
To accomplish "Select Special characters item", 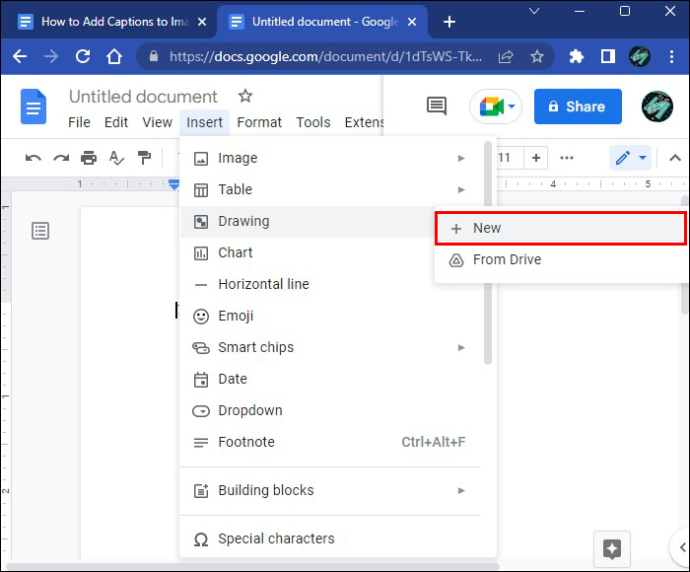I will click(330, 539).
